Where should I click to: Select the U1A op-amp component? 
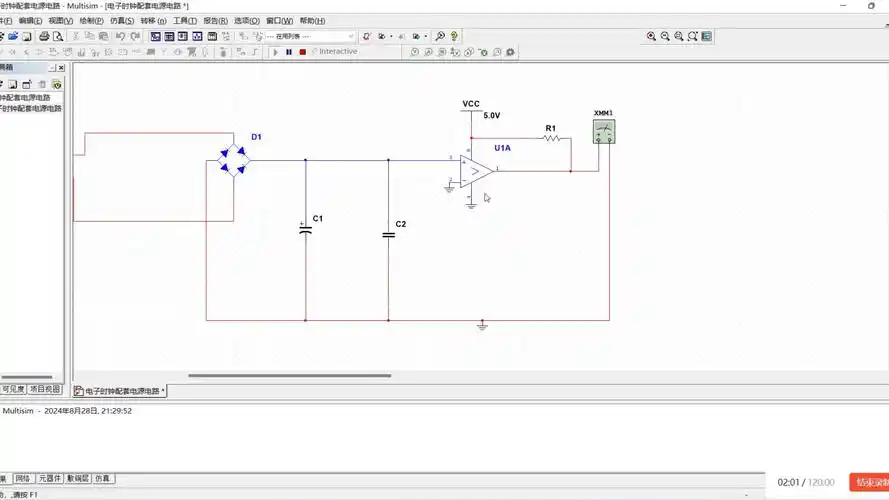tap(476, 169)
